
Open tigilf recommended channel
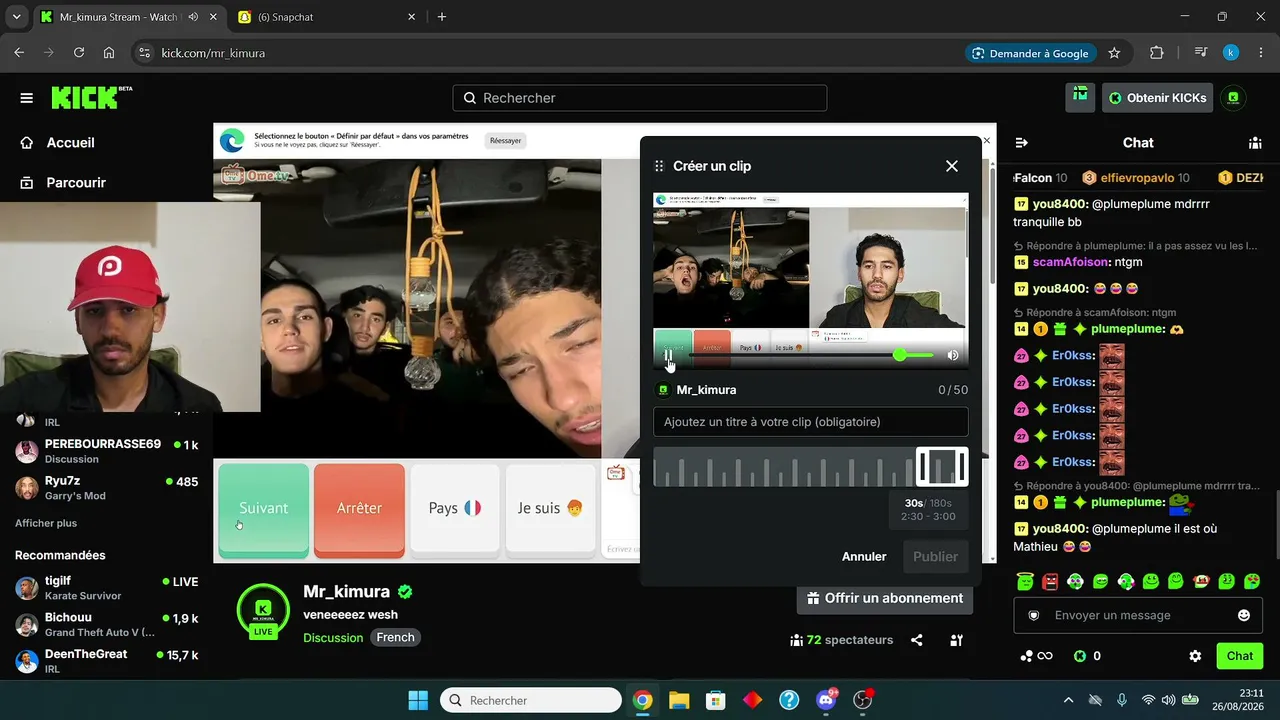coord(107,588)
